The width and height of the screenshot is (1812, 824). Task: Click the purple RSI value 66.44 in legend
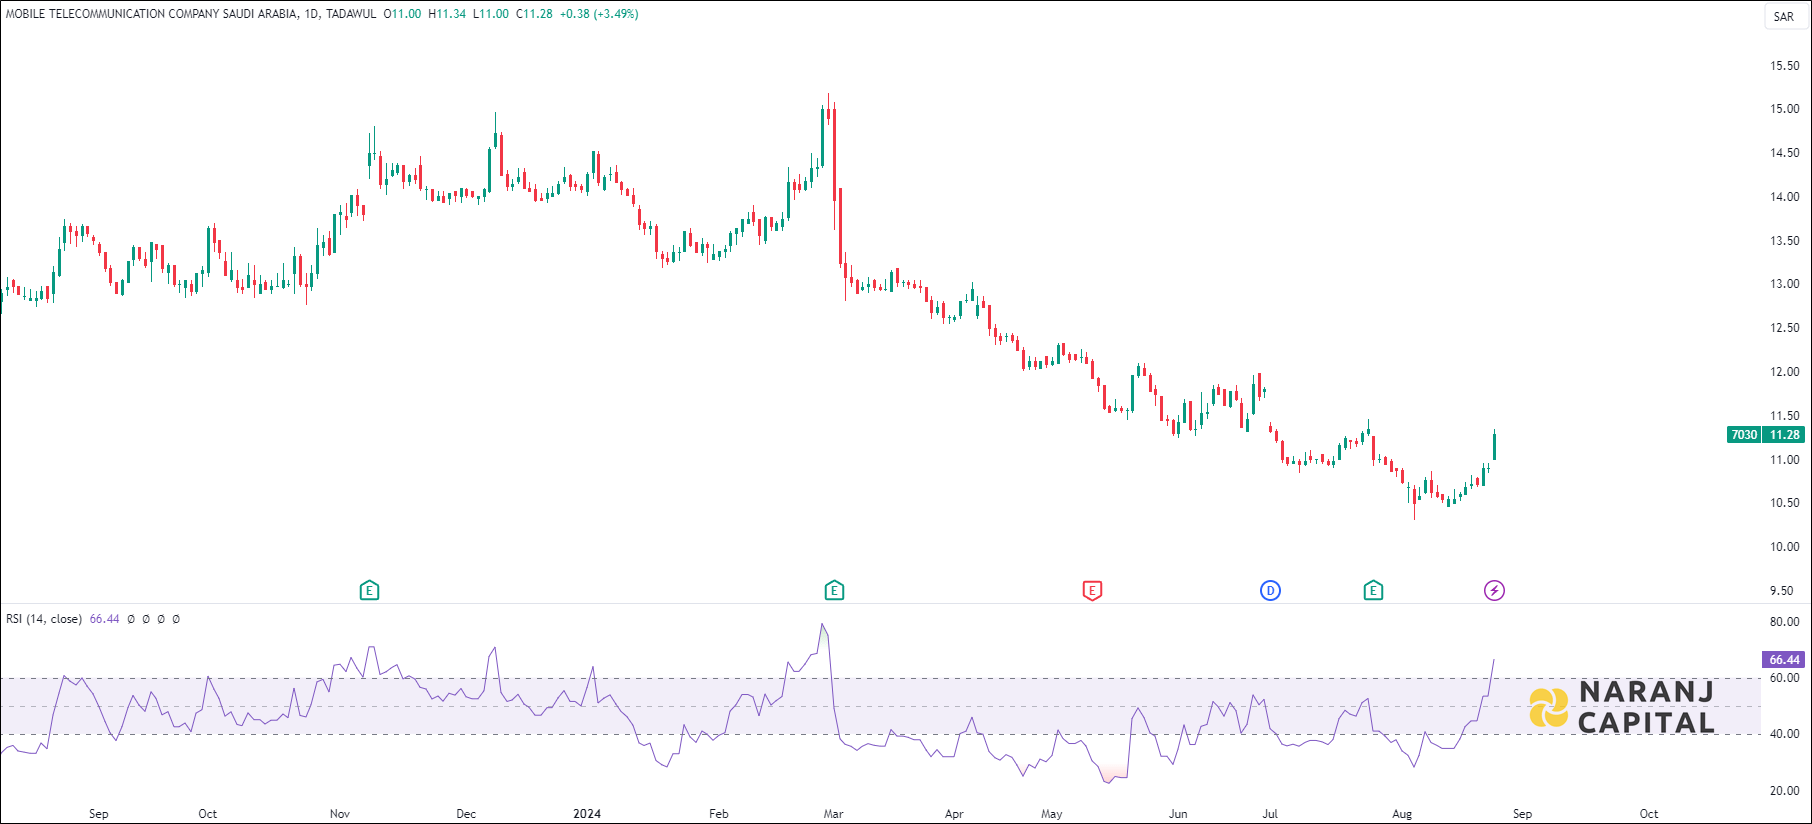point(104,619)
